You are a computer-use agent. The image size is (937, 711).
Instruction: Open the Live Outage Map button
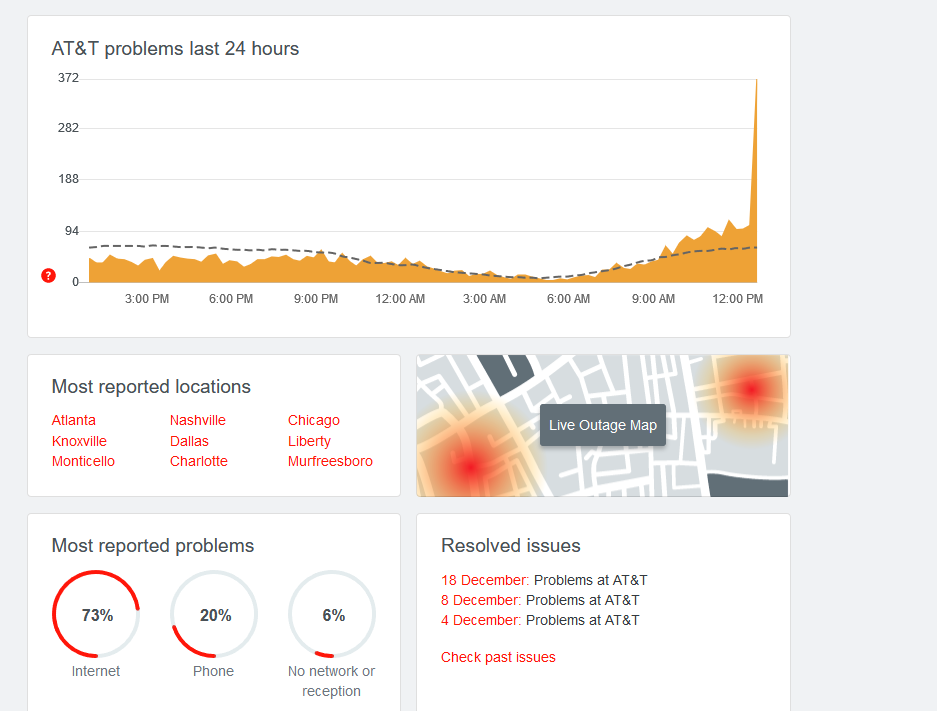click(602, 425)
